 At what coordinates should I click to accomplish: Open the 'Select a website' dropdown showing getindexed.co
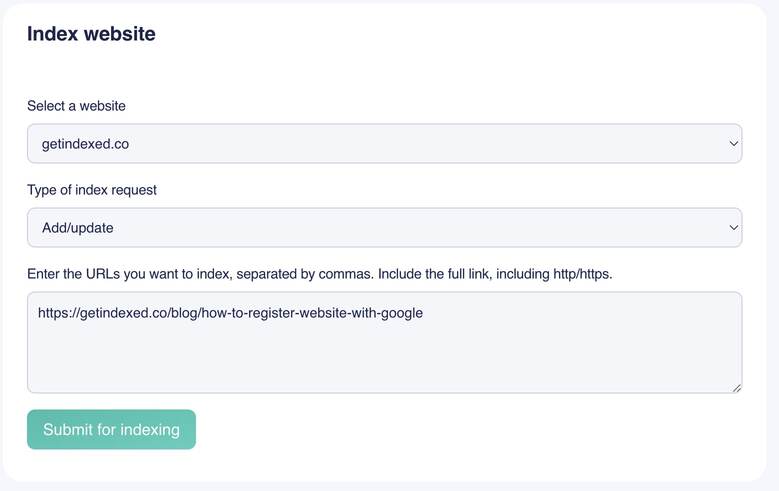[x=385, y=144]
